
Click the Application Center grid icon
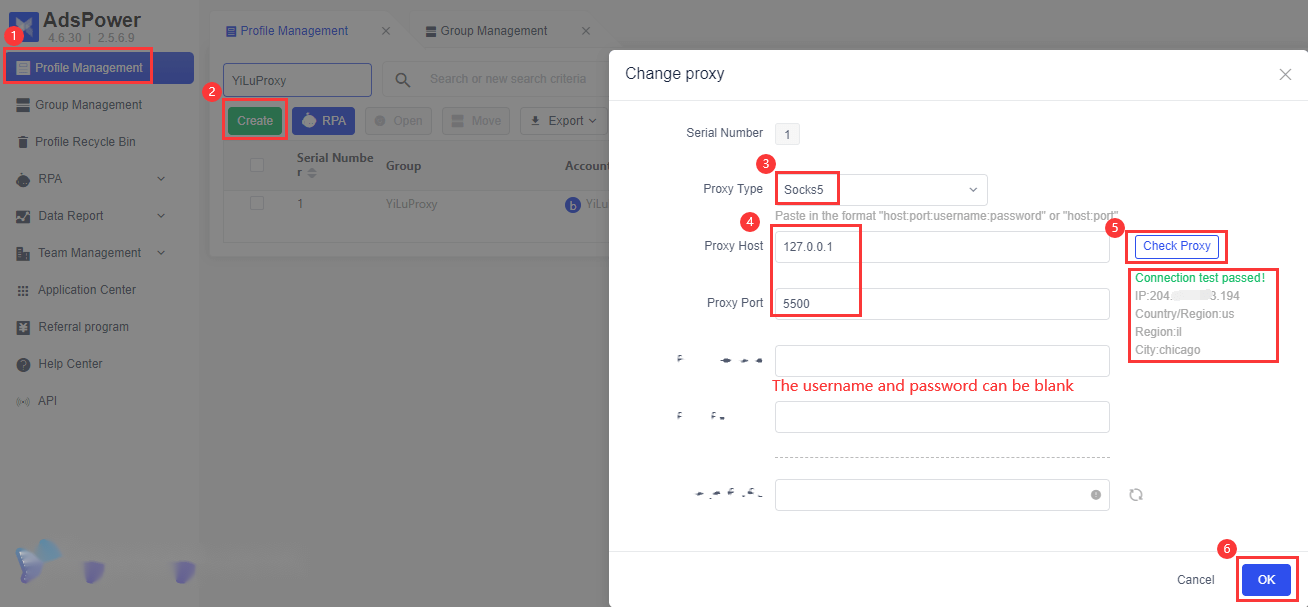click(23, 290)
